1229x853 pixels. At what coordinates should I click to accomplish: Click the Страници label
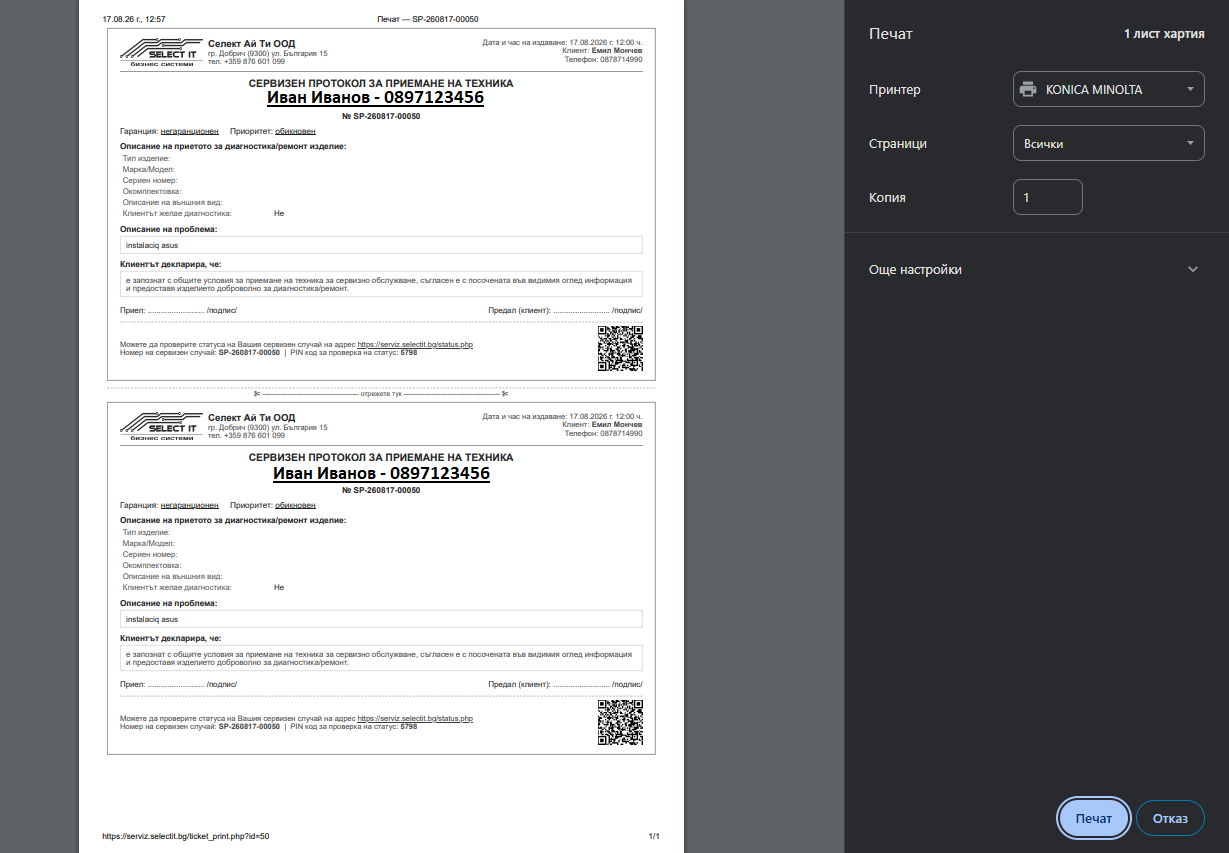click(898, 143)
